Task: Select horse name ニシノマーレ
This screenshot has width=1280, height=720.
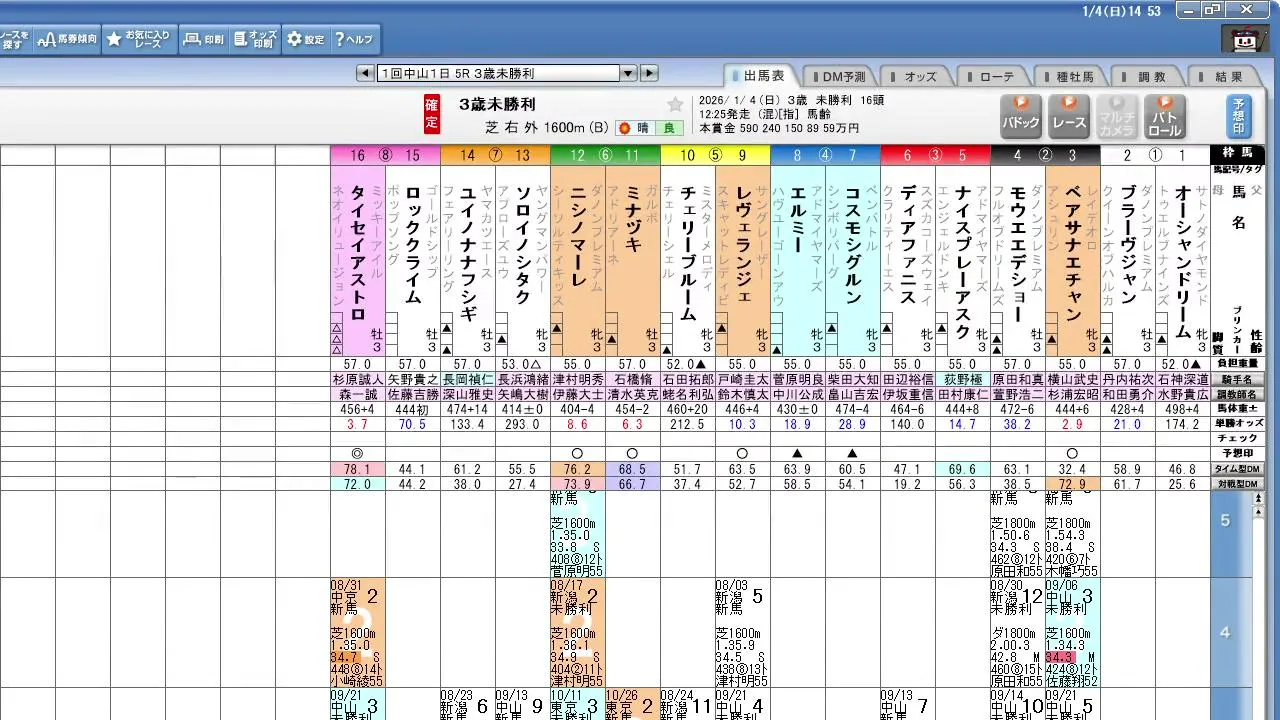Action: [578, 236]
